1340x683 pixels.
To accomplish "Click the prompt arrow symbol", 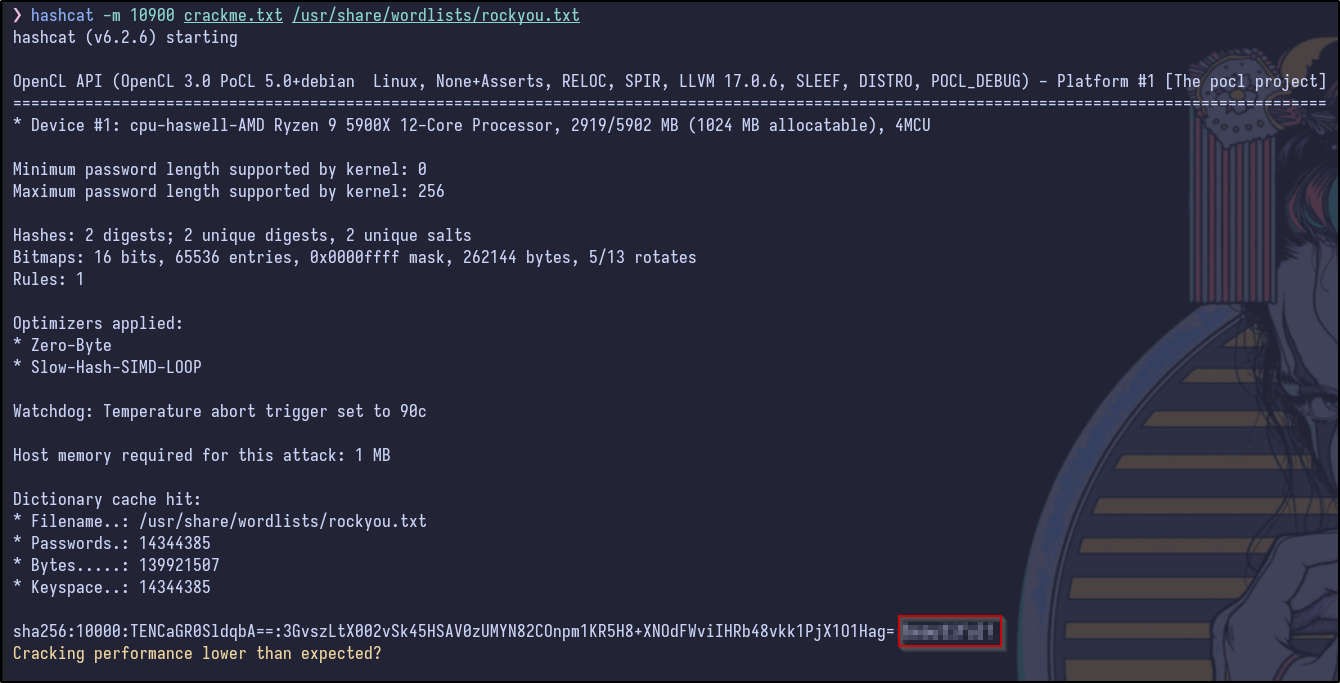I will point(18,16).
